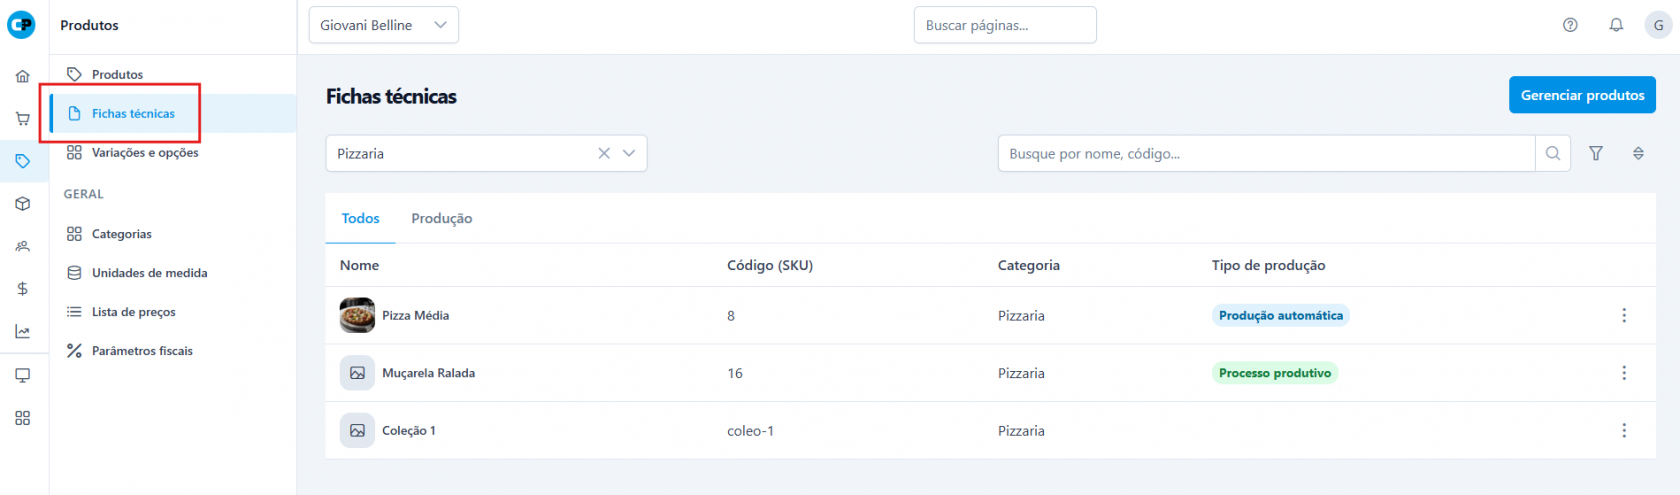
Task: Click the Pizza Média product thumbnail
Action: tap(357, 315)
